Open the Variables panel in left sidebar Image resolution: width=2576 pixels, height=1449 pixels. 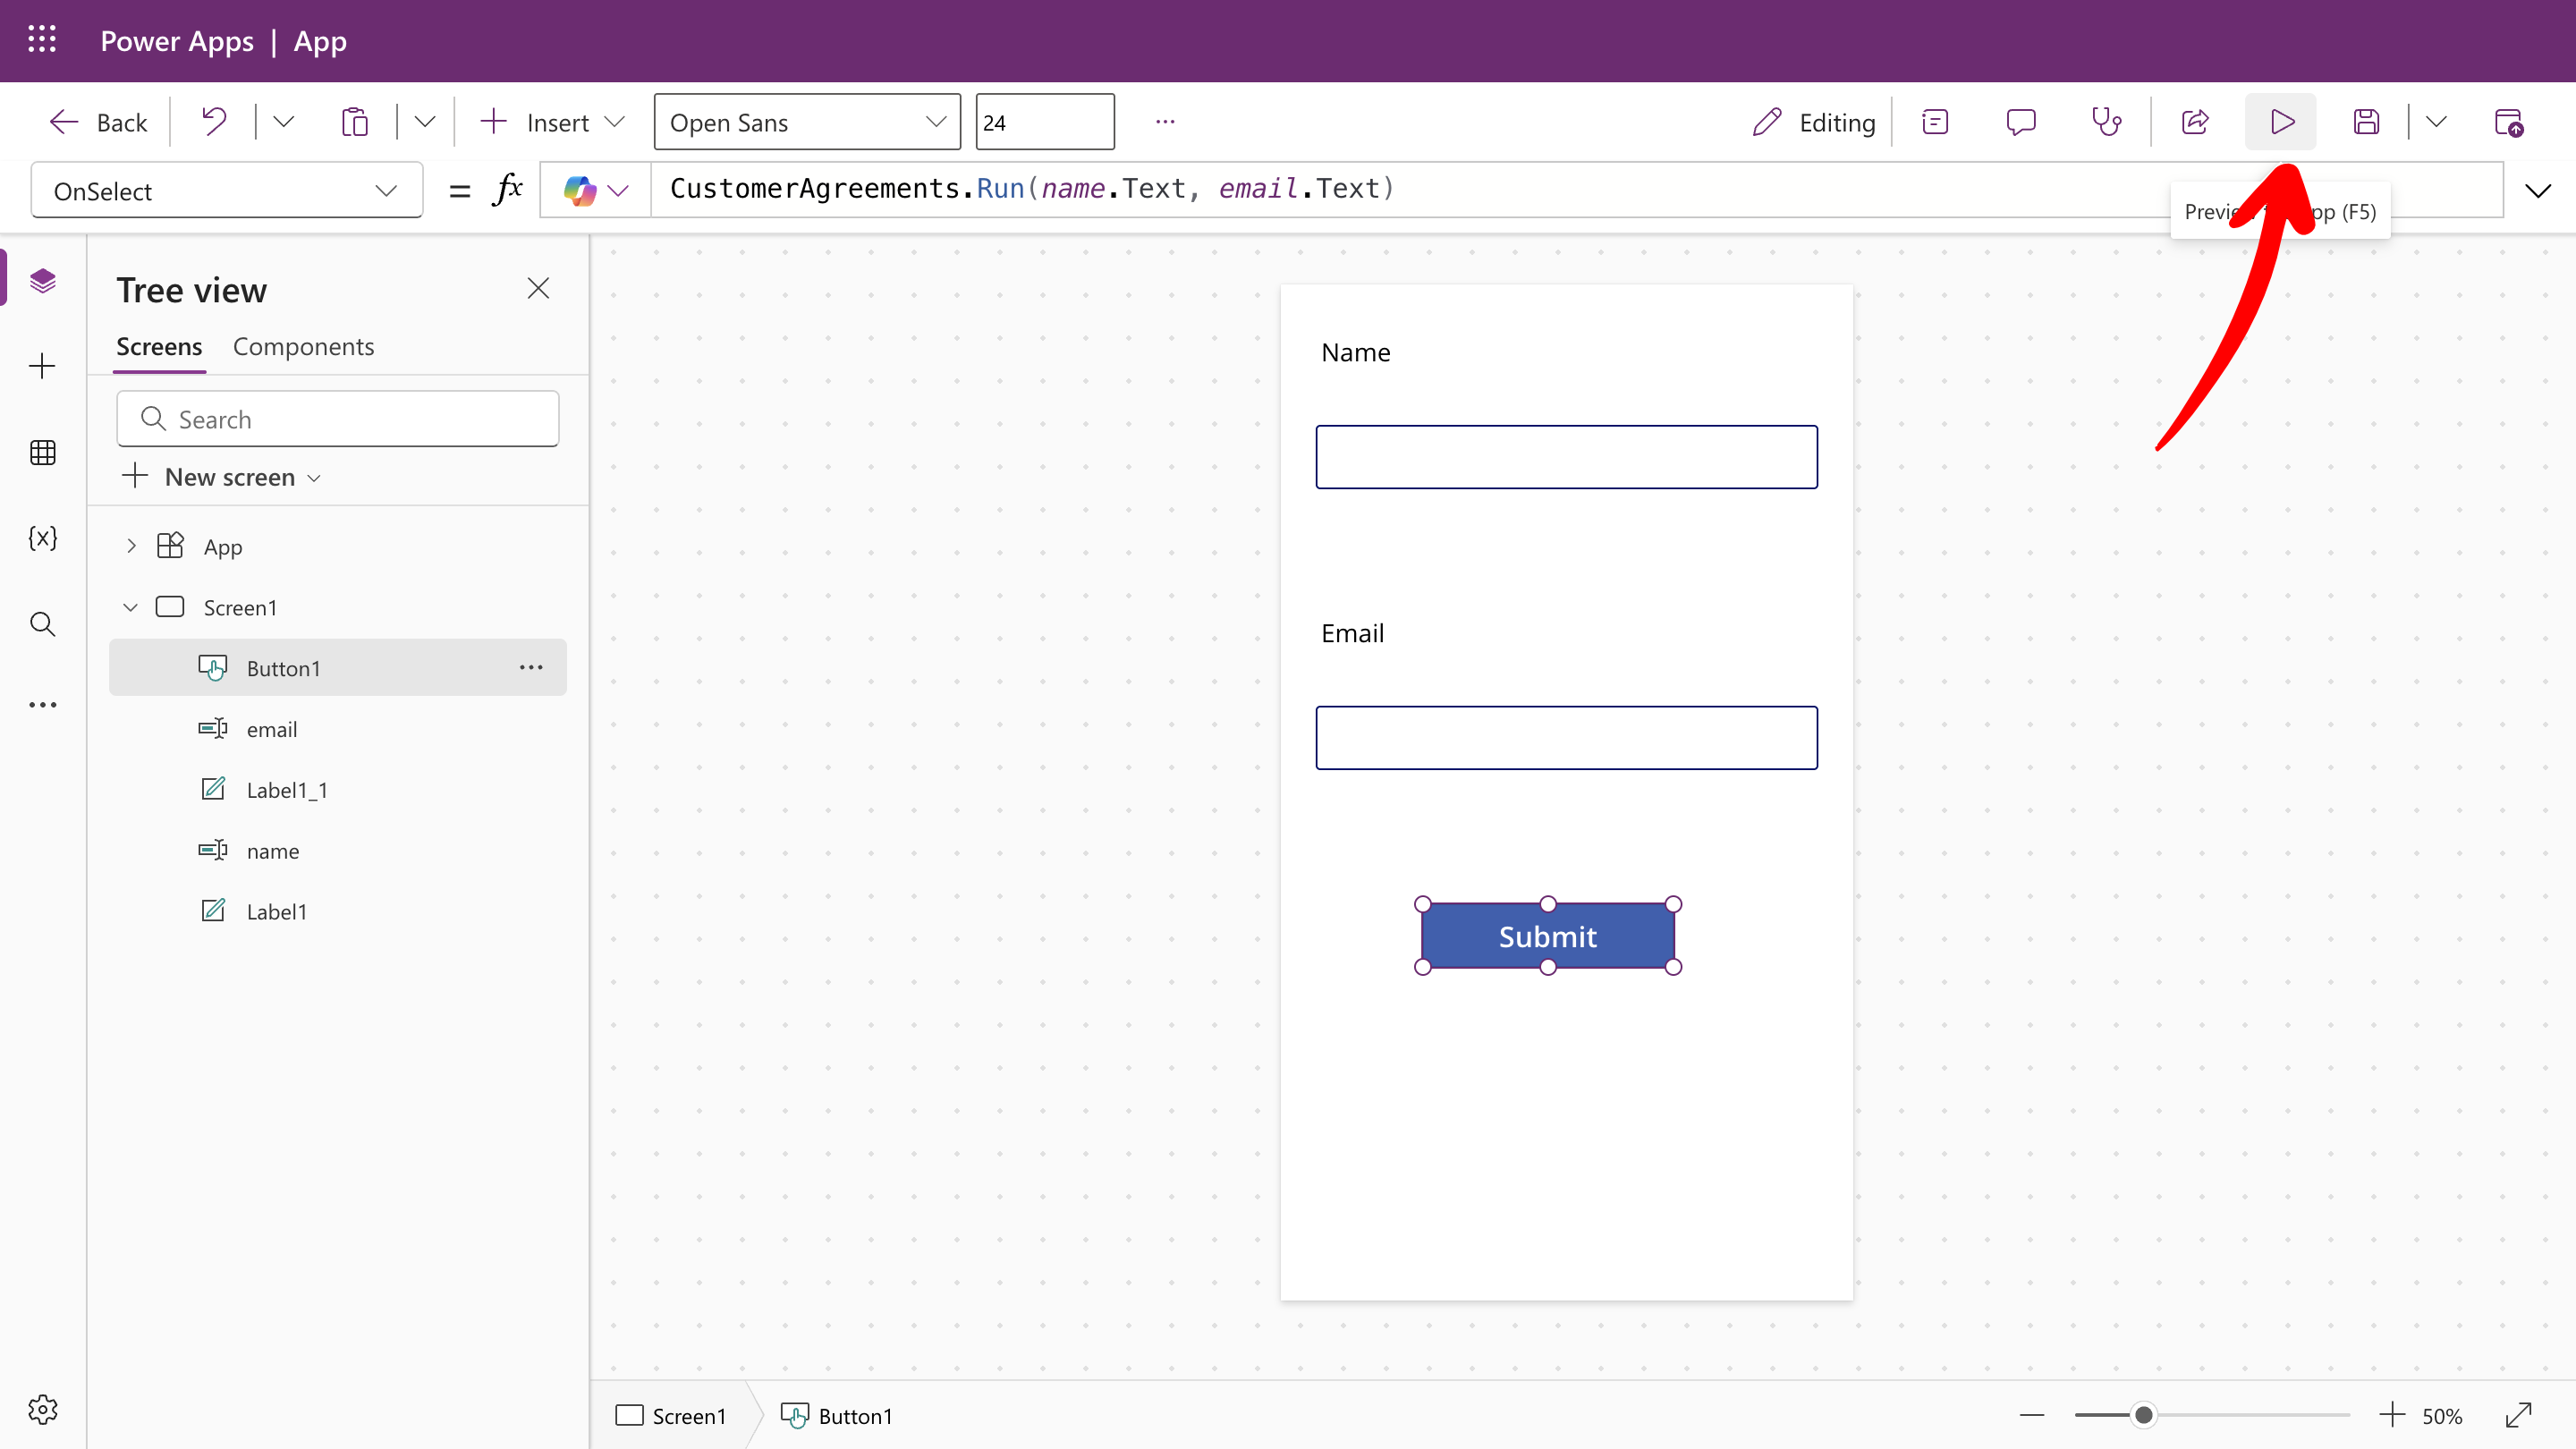(x=43, y=538)
